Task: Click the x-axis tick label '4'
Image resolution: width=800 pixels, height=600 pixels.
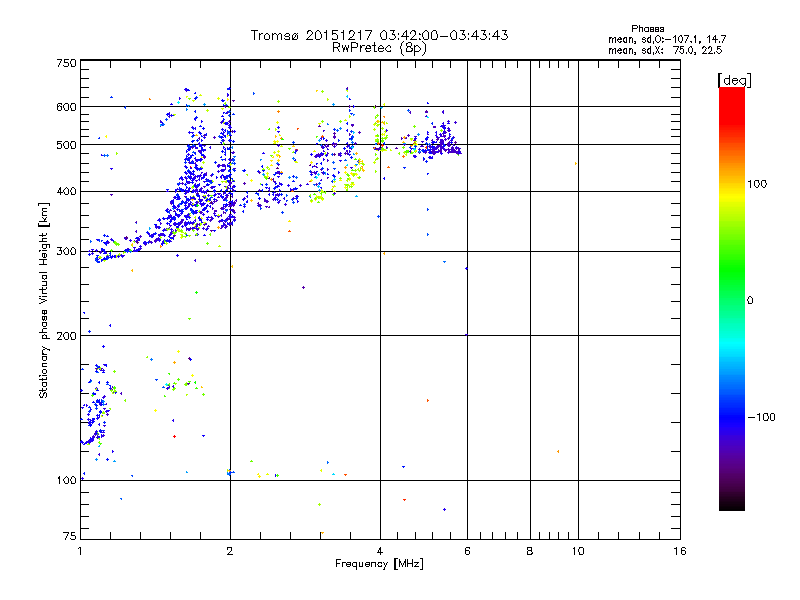Action: point(380,551)
